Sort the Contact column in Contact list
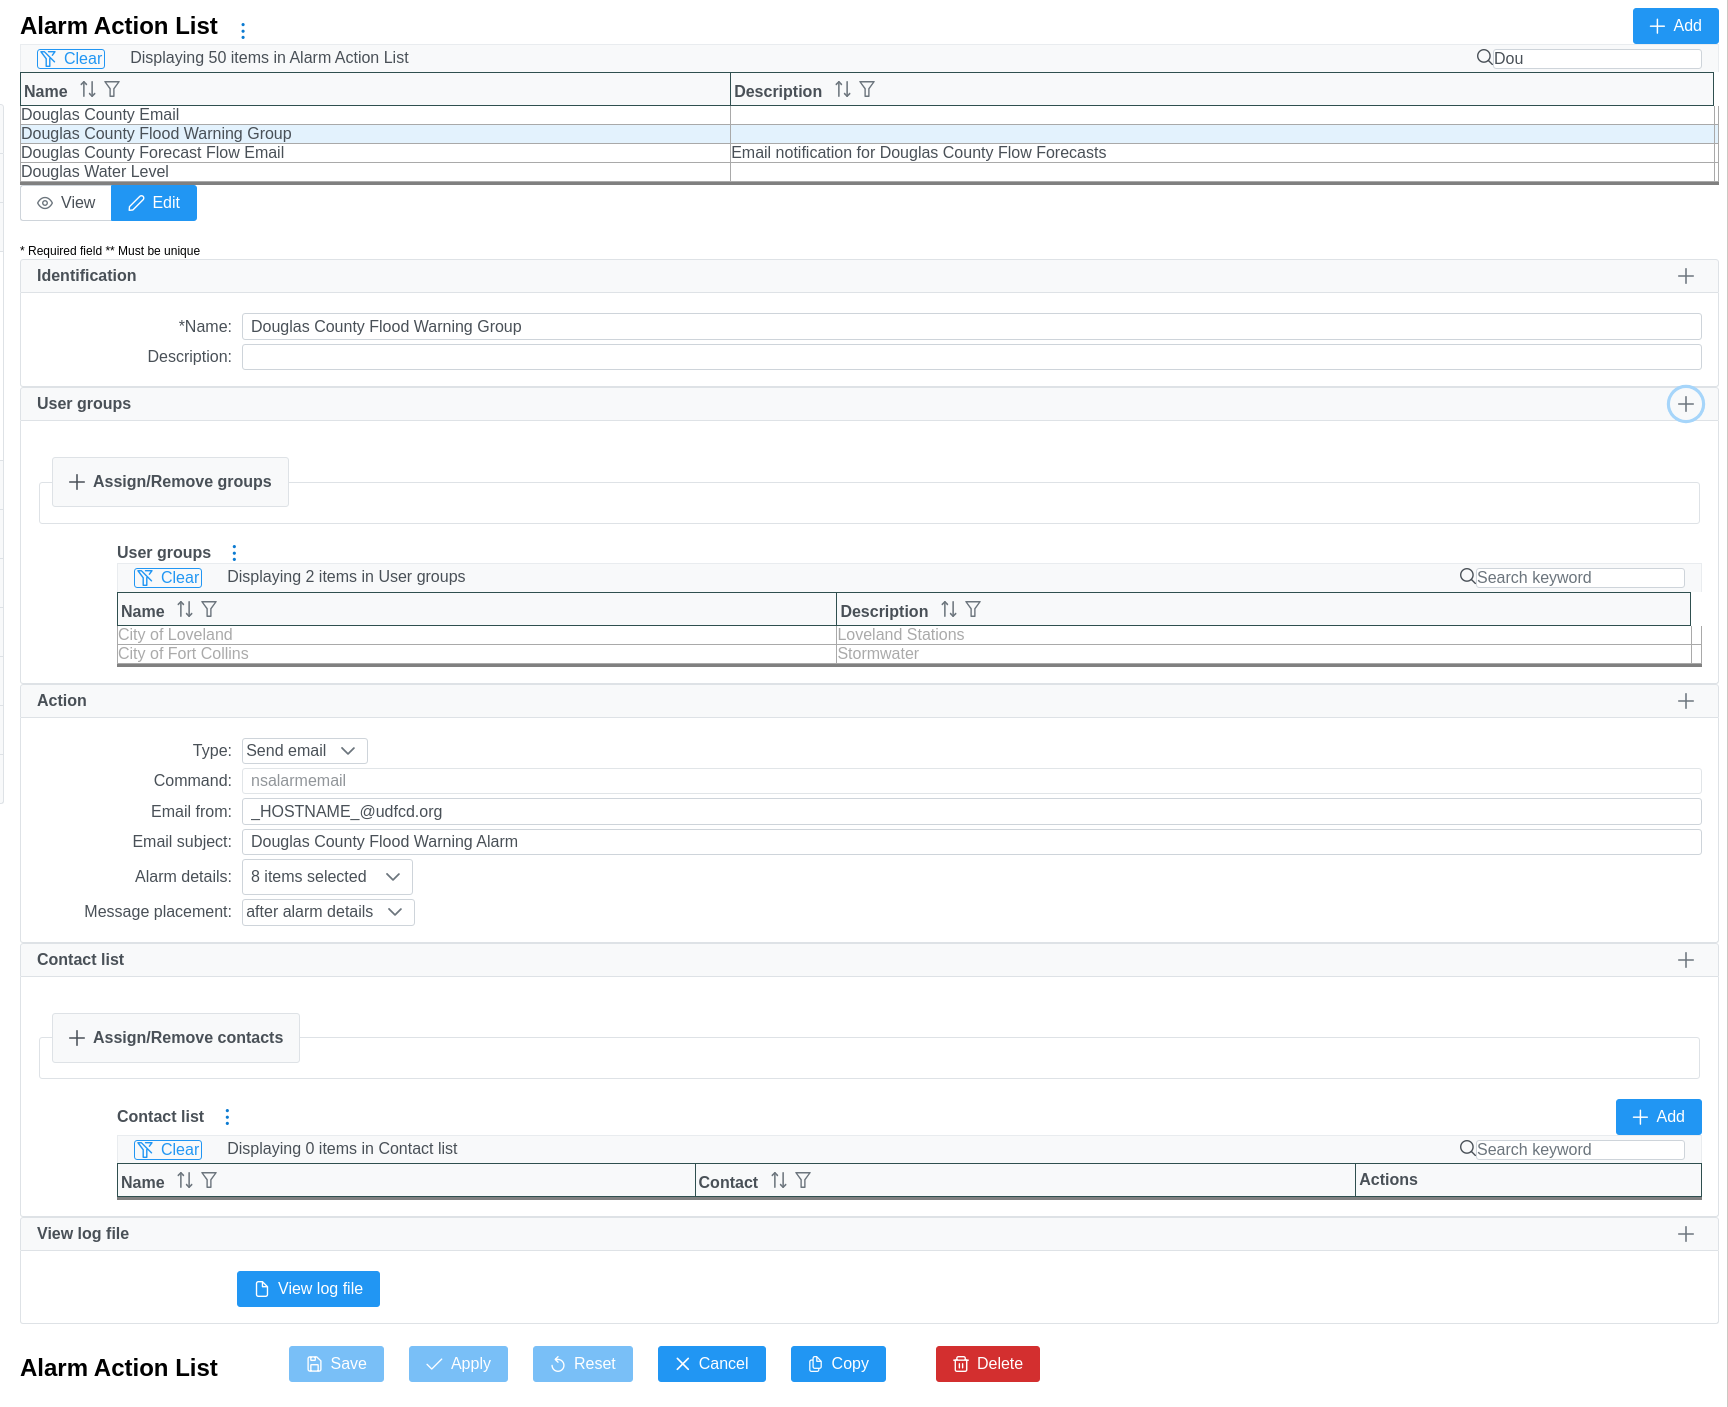1728x1407 pixels. [x=779, y=1181]
